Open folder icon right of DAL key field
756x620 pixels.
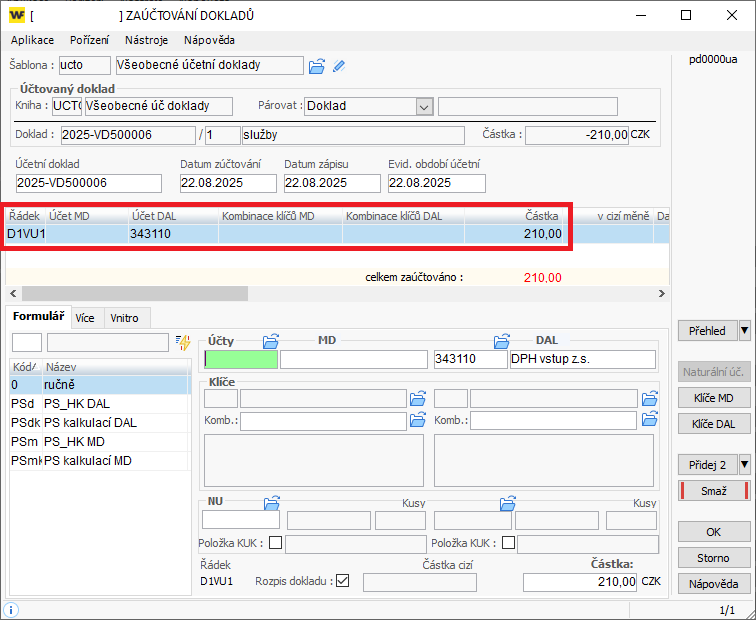(x=649, y=399)
